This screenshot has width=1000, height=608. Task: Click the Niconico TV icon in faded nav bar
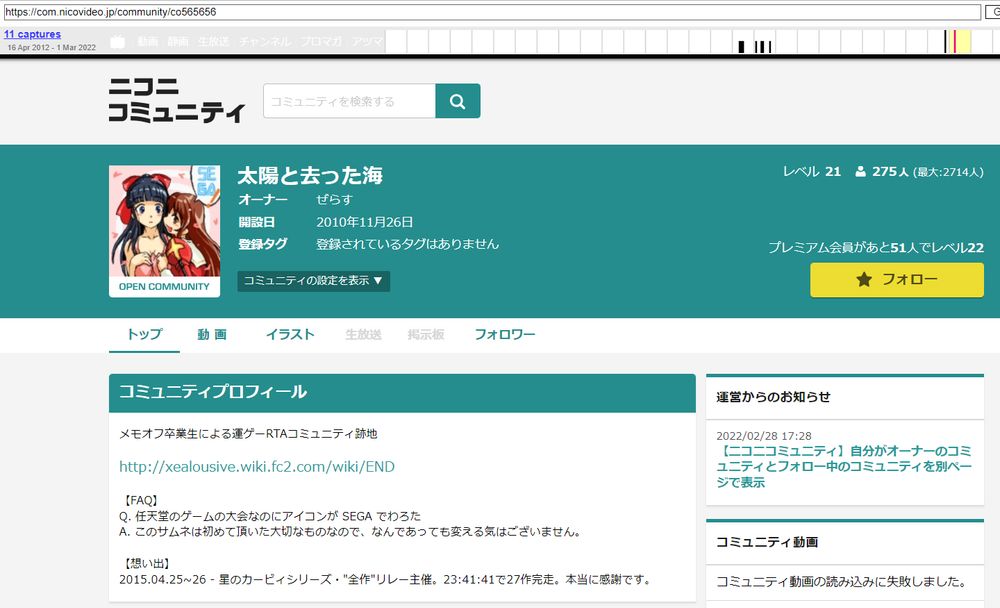(x=117, y=42)
